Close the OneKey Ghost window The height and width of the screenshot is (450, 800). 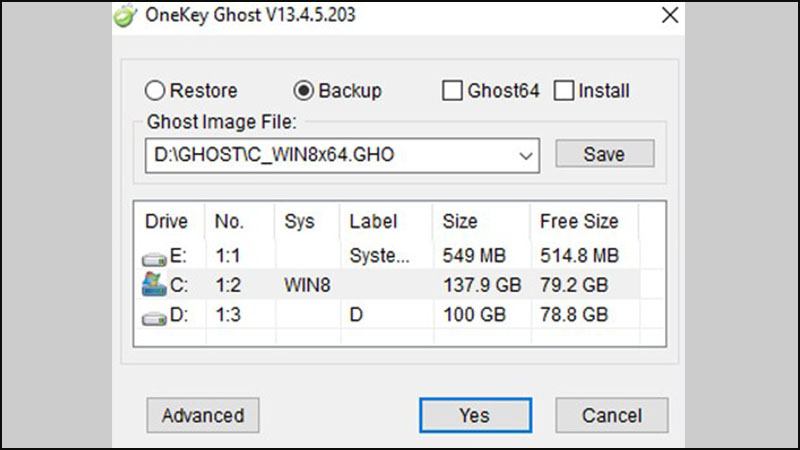tap(670, 15)
